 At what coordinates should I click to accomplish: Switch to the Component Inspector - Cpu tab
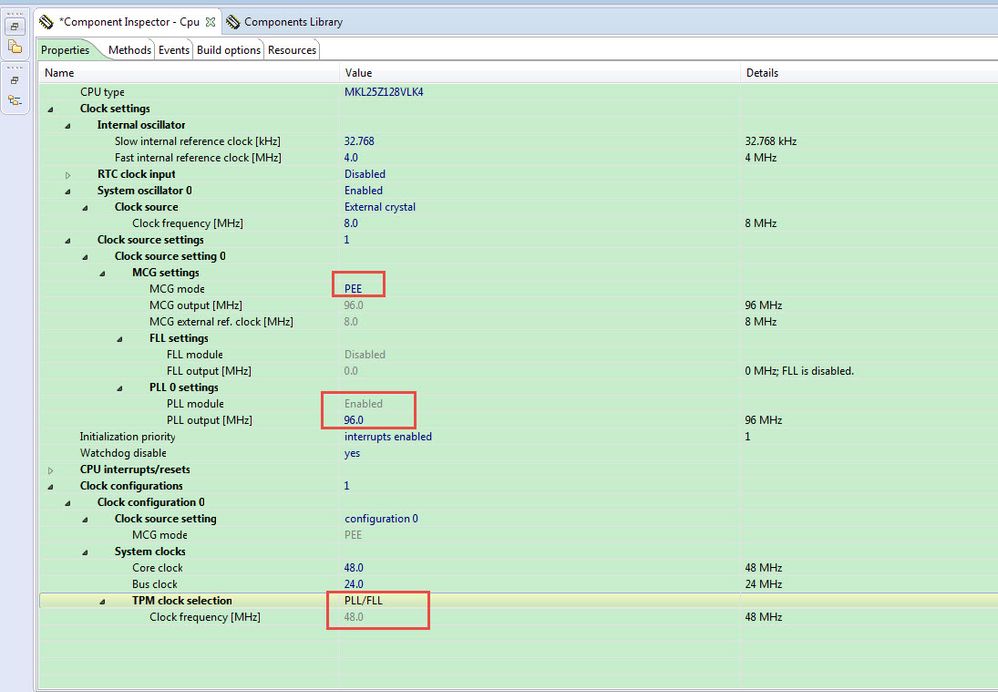pos(129,22)
